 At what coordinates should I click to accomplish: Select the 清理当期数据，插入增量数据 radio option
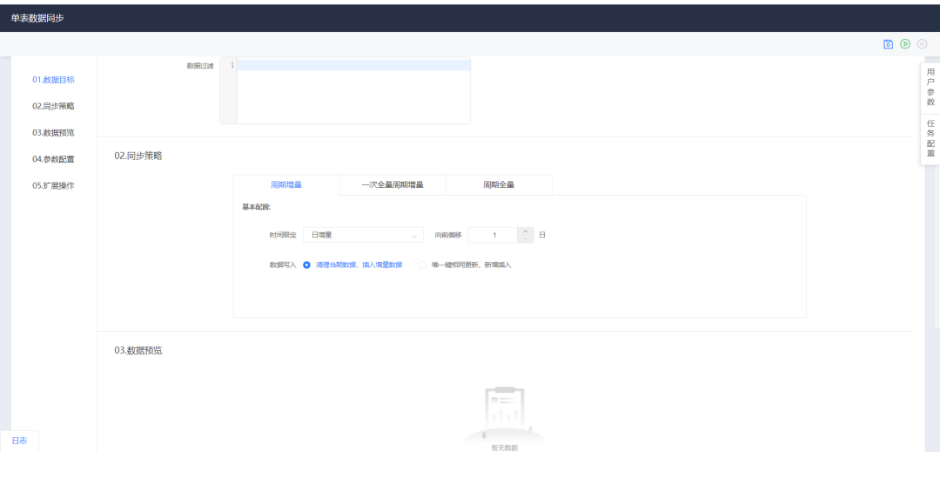coord(307,265)
